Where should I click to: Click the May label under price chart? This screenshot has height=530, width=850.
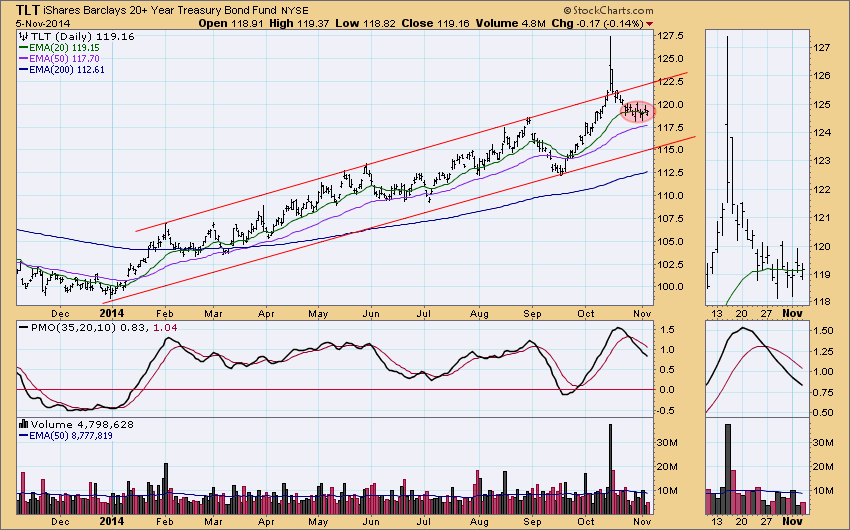coord(318,313)
